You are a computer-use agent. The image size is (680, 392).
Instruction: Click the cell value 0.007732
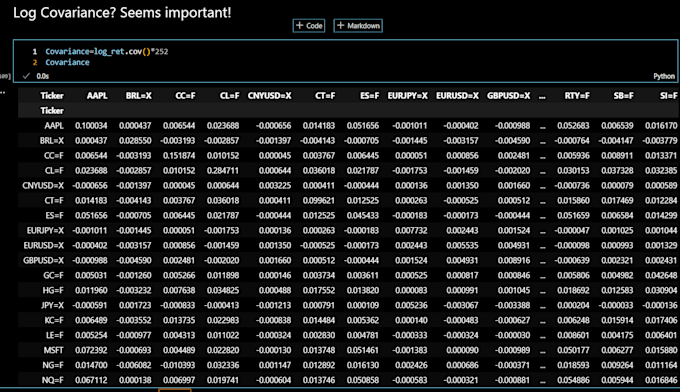pyautogui.click(x=411, y=231)
